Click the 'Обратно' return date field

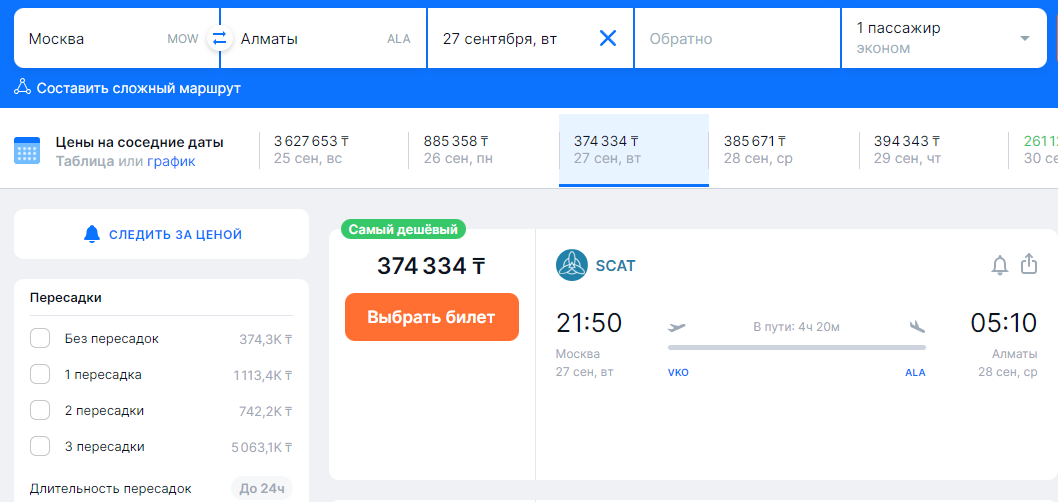click(736, 39)
